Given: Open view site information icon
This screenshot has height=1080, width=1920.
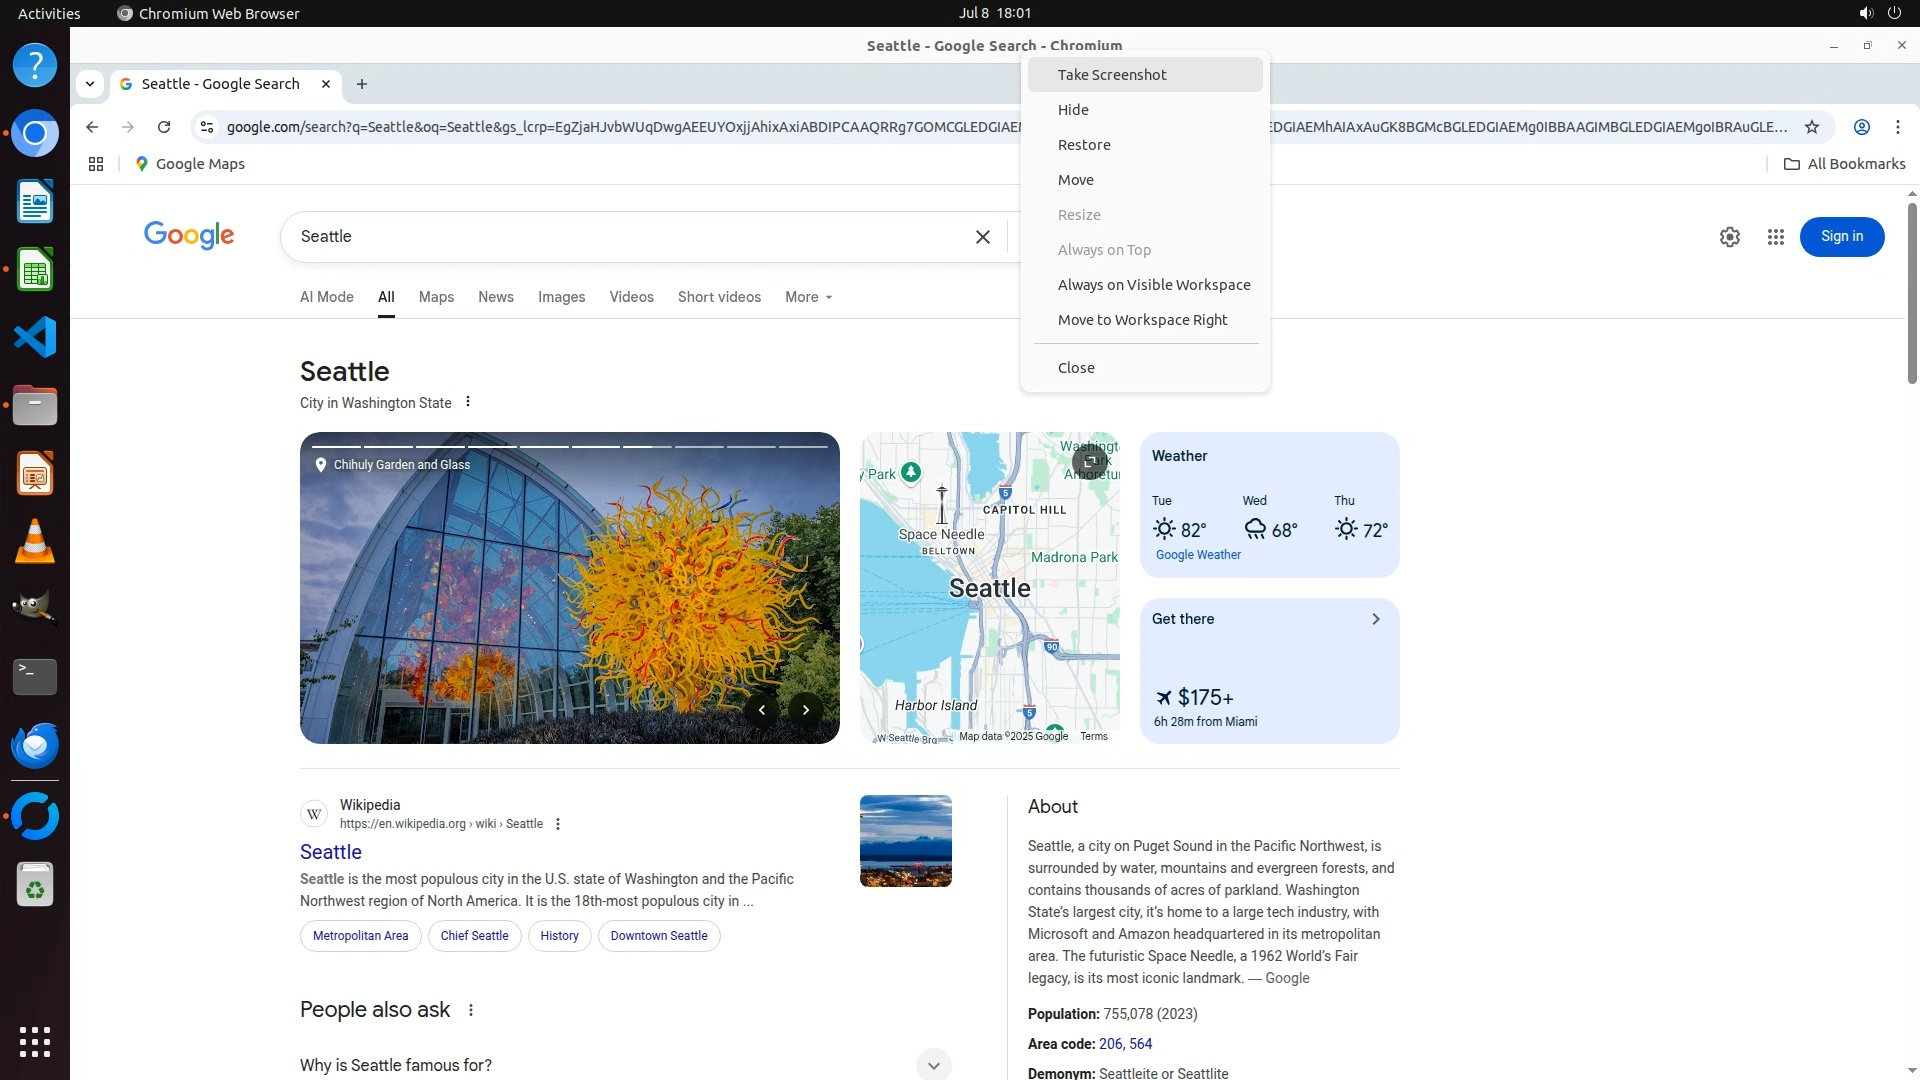Looking at the screenshot, I should click(x=206, y=127).
